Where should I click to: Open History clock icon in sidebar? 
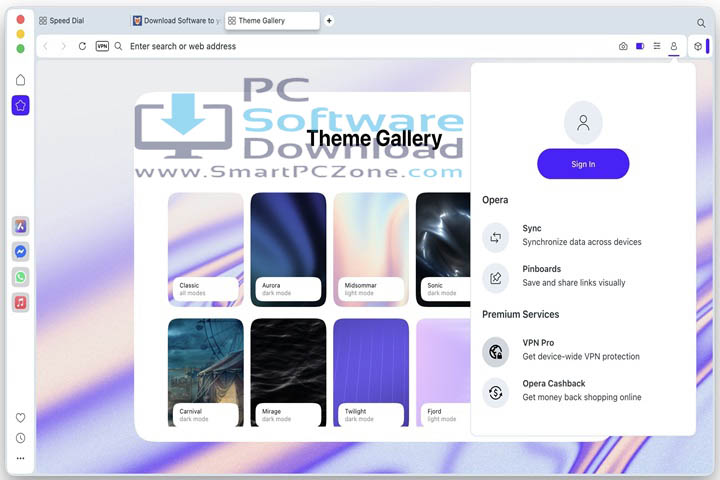pos(21,438)
